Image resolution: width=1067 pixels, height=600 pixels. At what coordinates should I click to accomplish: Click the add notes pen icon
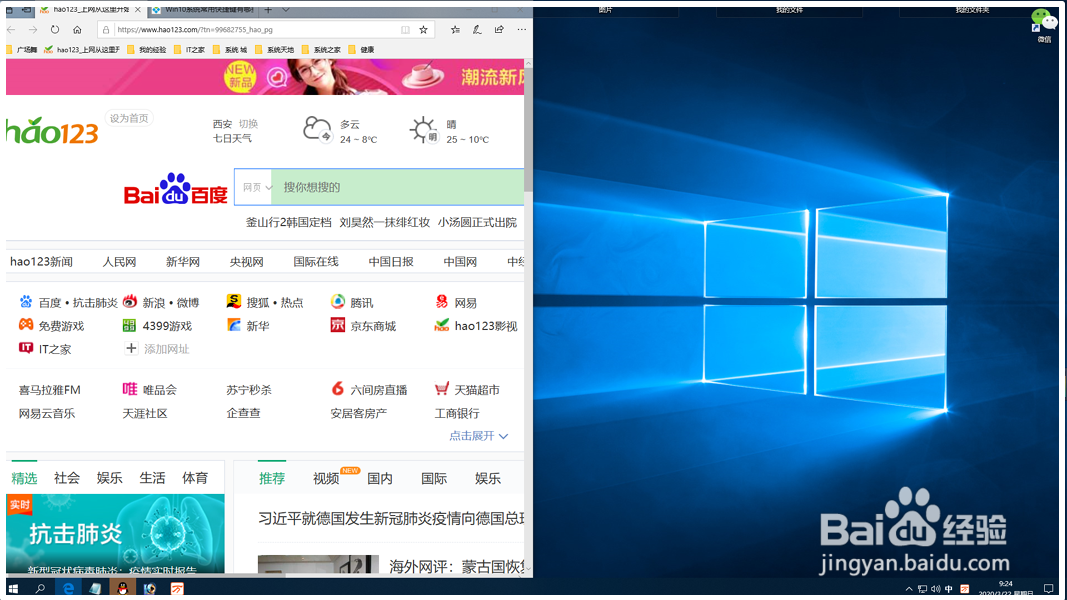(x=477, y=30)
